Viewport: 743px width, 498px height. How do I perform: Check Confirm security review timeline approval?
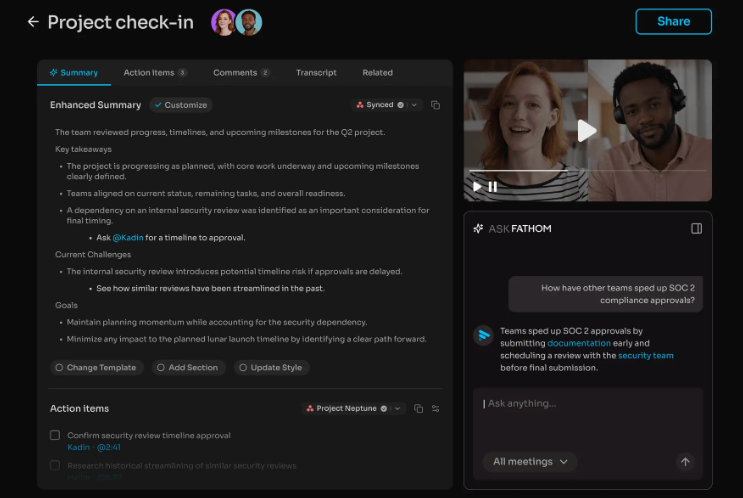coord(55,435)
